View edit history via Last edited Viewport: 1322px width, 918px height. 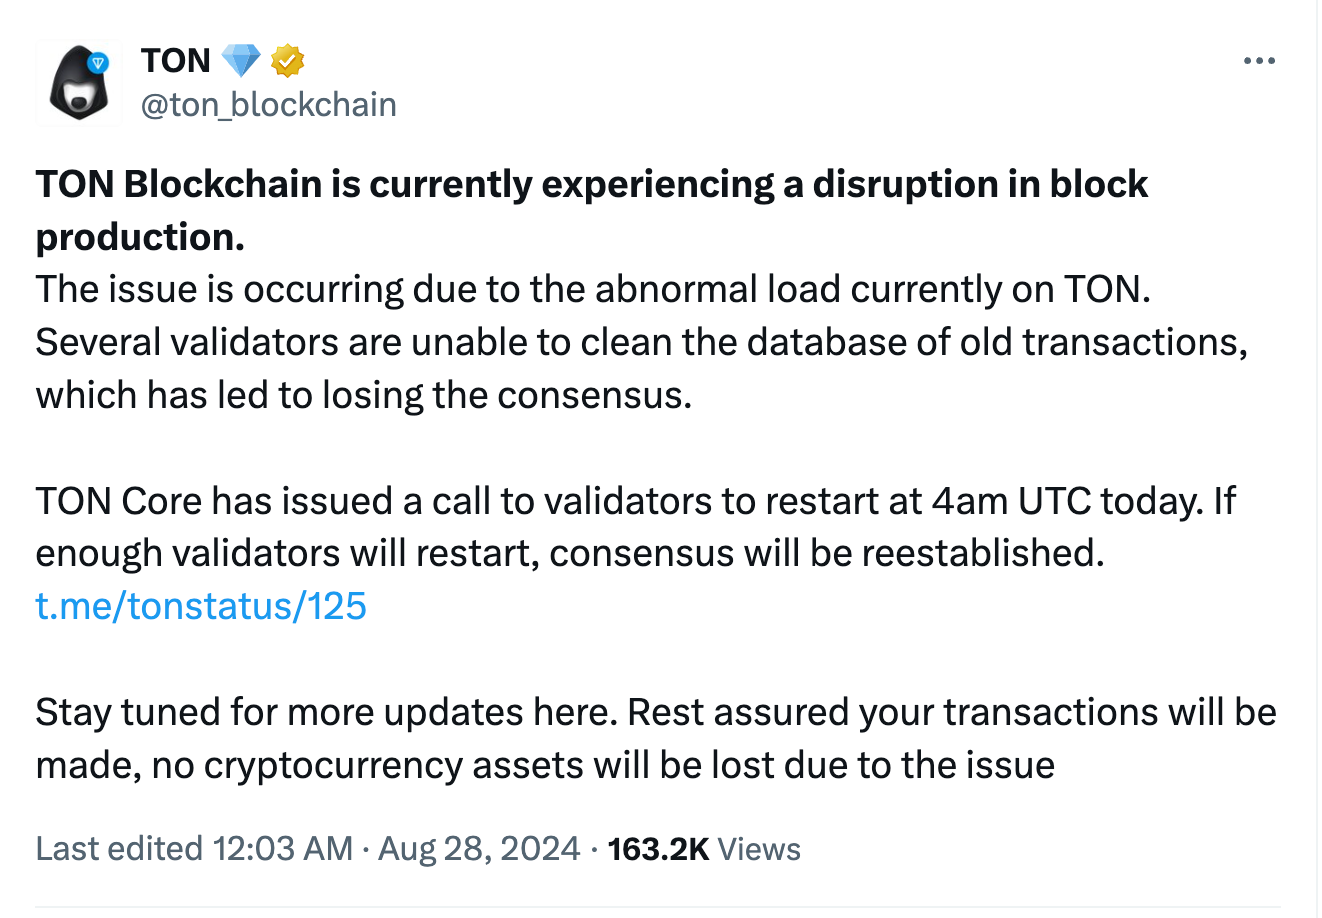click(119, 849)
